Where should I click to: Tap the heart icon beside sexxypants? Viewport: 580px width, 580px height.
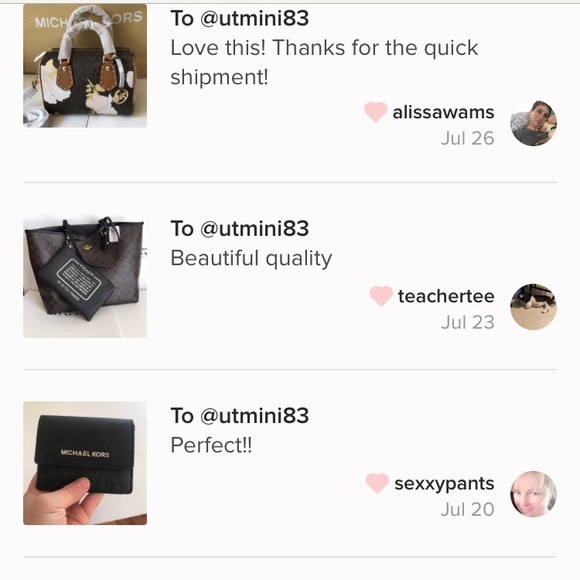click(377, 483)
